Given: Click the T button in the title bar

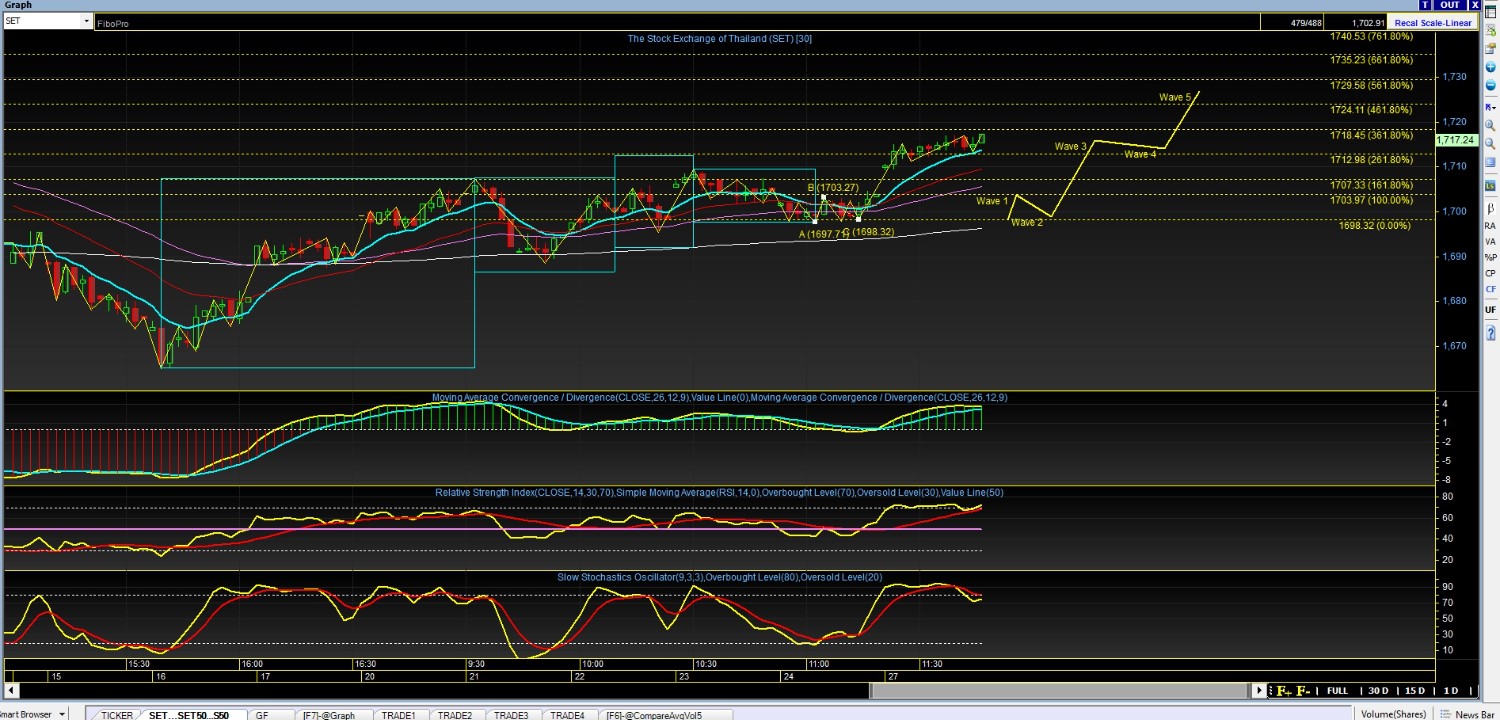Looking at the screenshot, I should [1425, 5].
